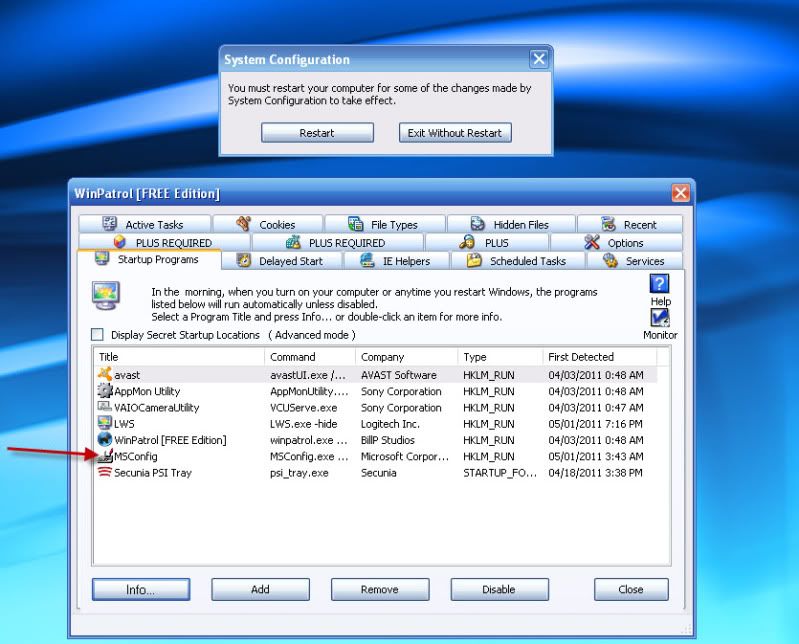
Task: Click the LWS row icon
Action: [x=105, y=423]
